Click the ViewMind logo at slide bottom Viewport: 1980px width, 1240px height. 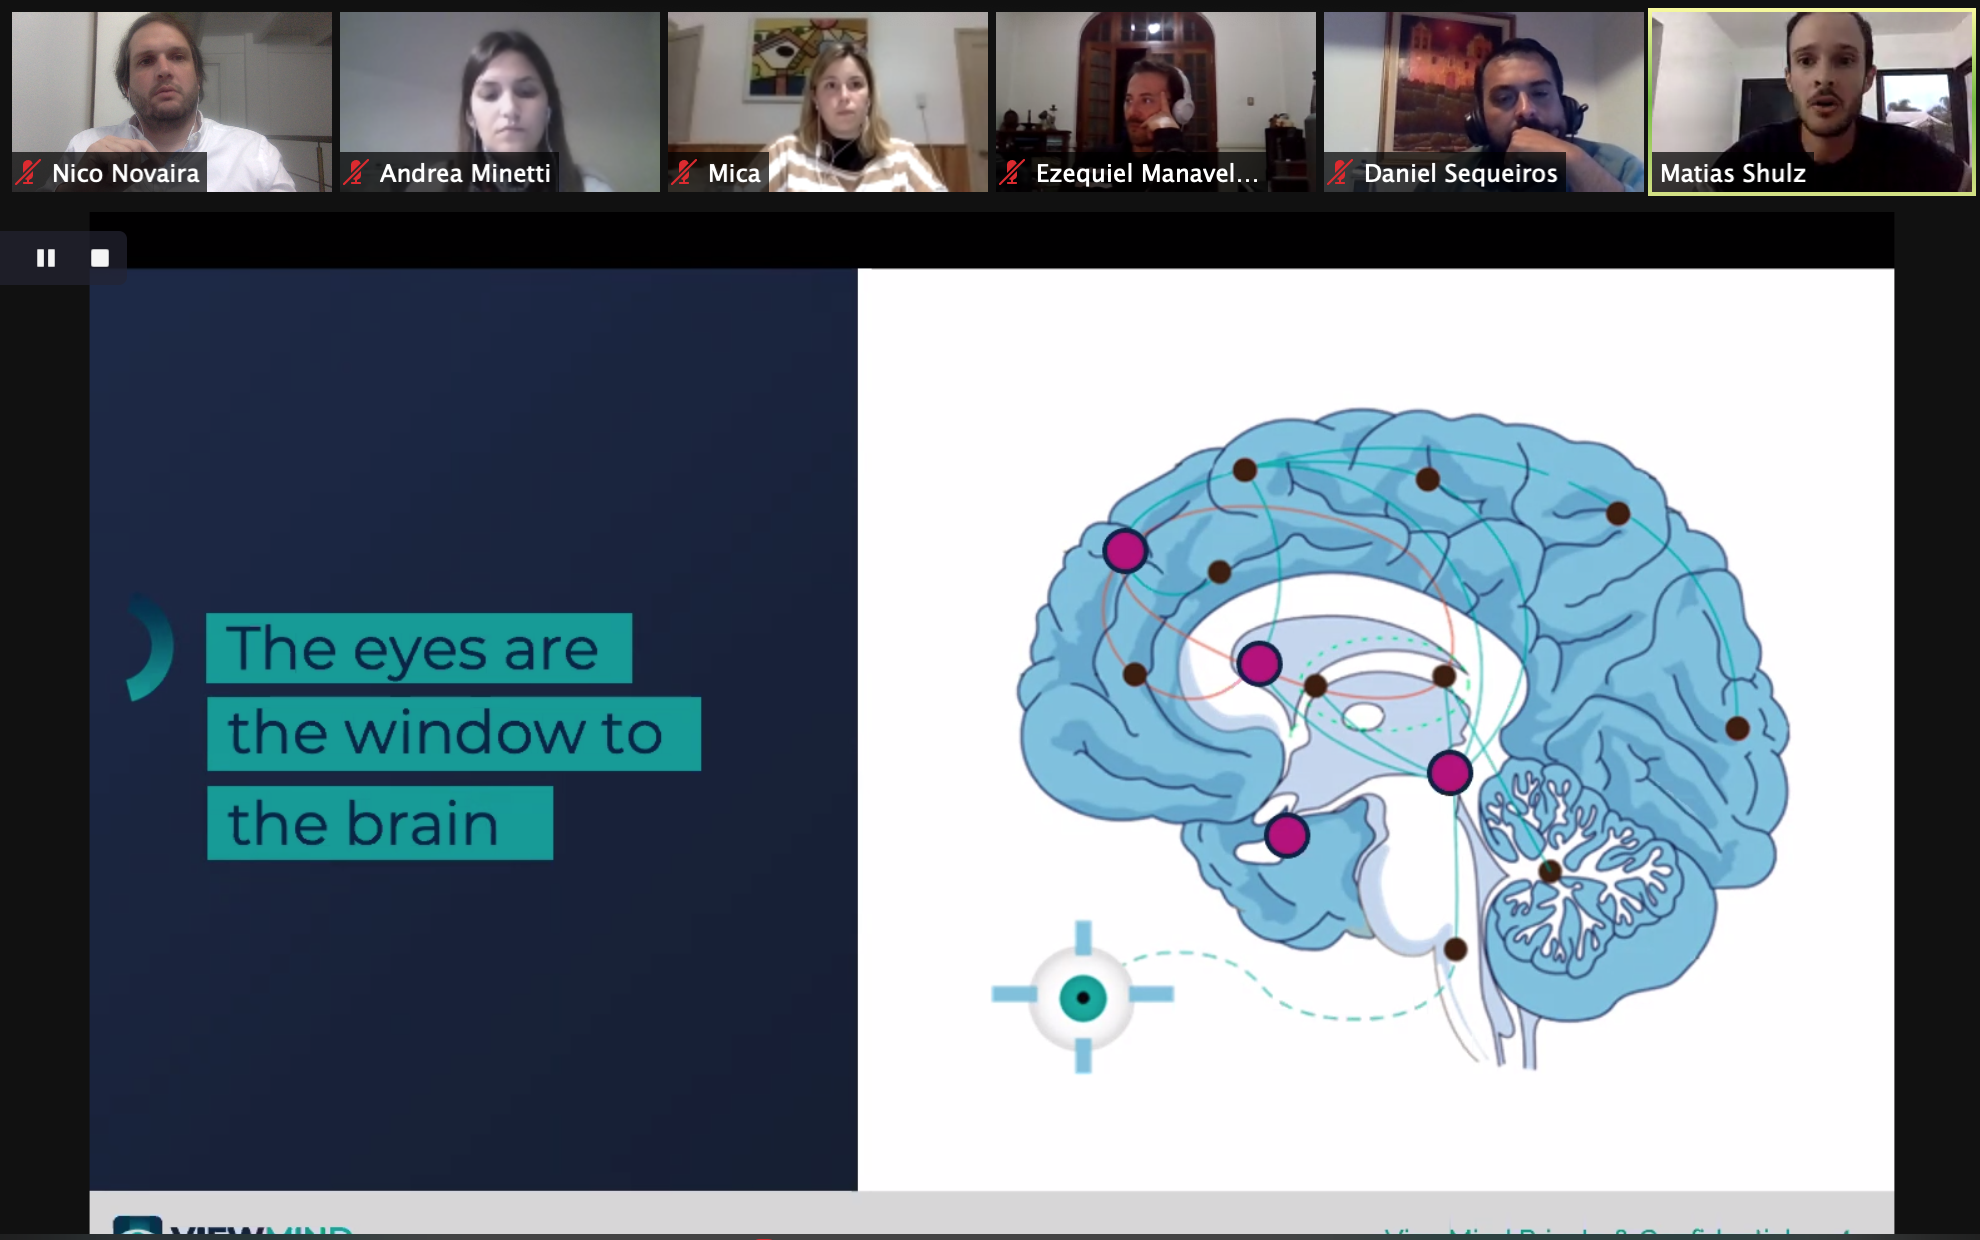click(x=232, y=1226)
